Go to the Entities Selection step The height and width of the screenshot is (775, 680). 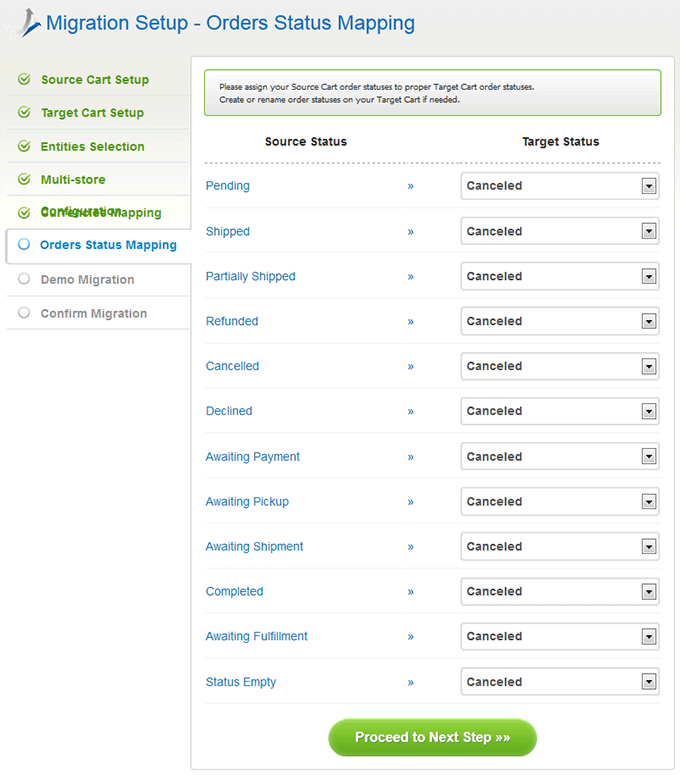[92, 146]
